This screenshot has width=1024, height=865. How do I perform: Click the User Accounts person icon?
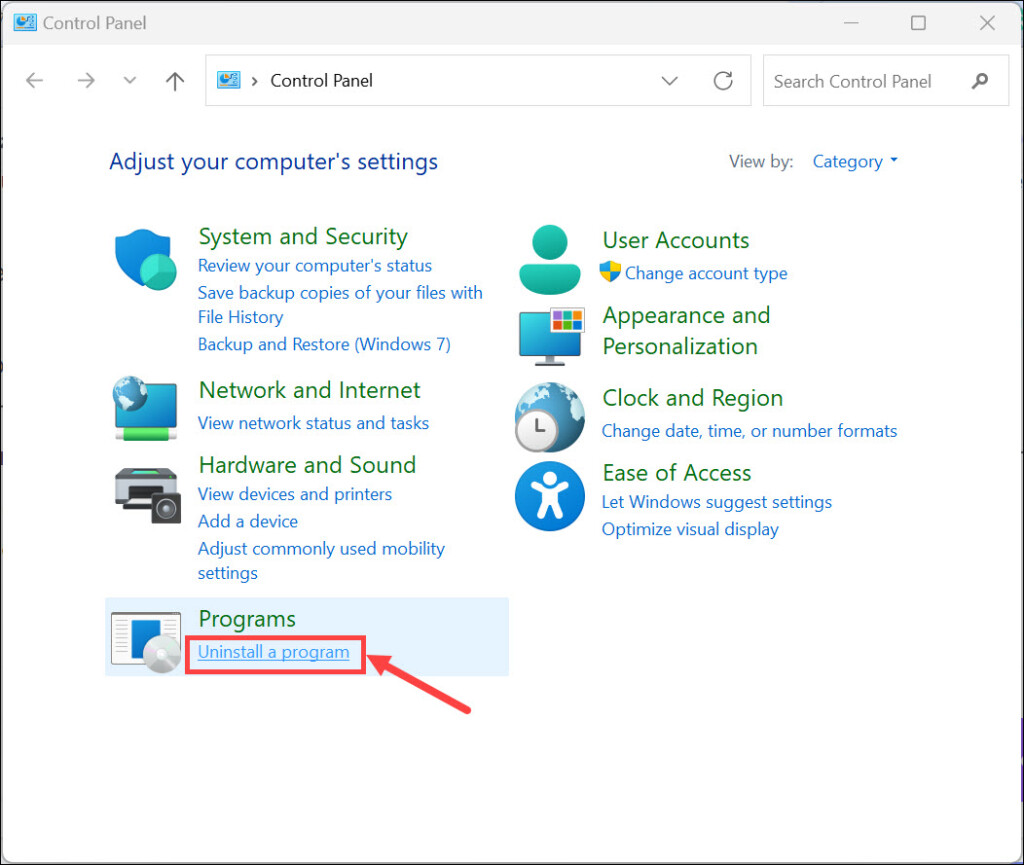(550, 259)
